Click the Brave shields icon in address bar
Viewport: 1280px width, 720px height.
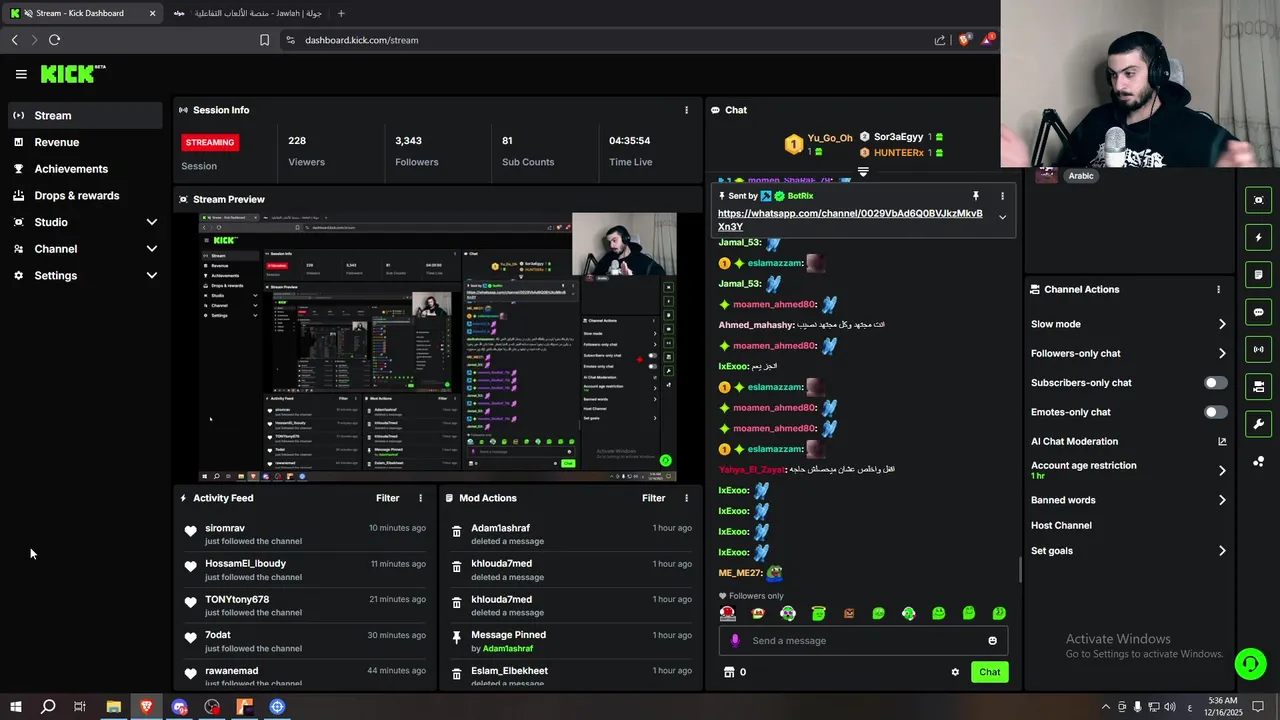coord(965,40)
